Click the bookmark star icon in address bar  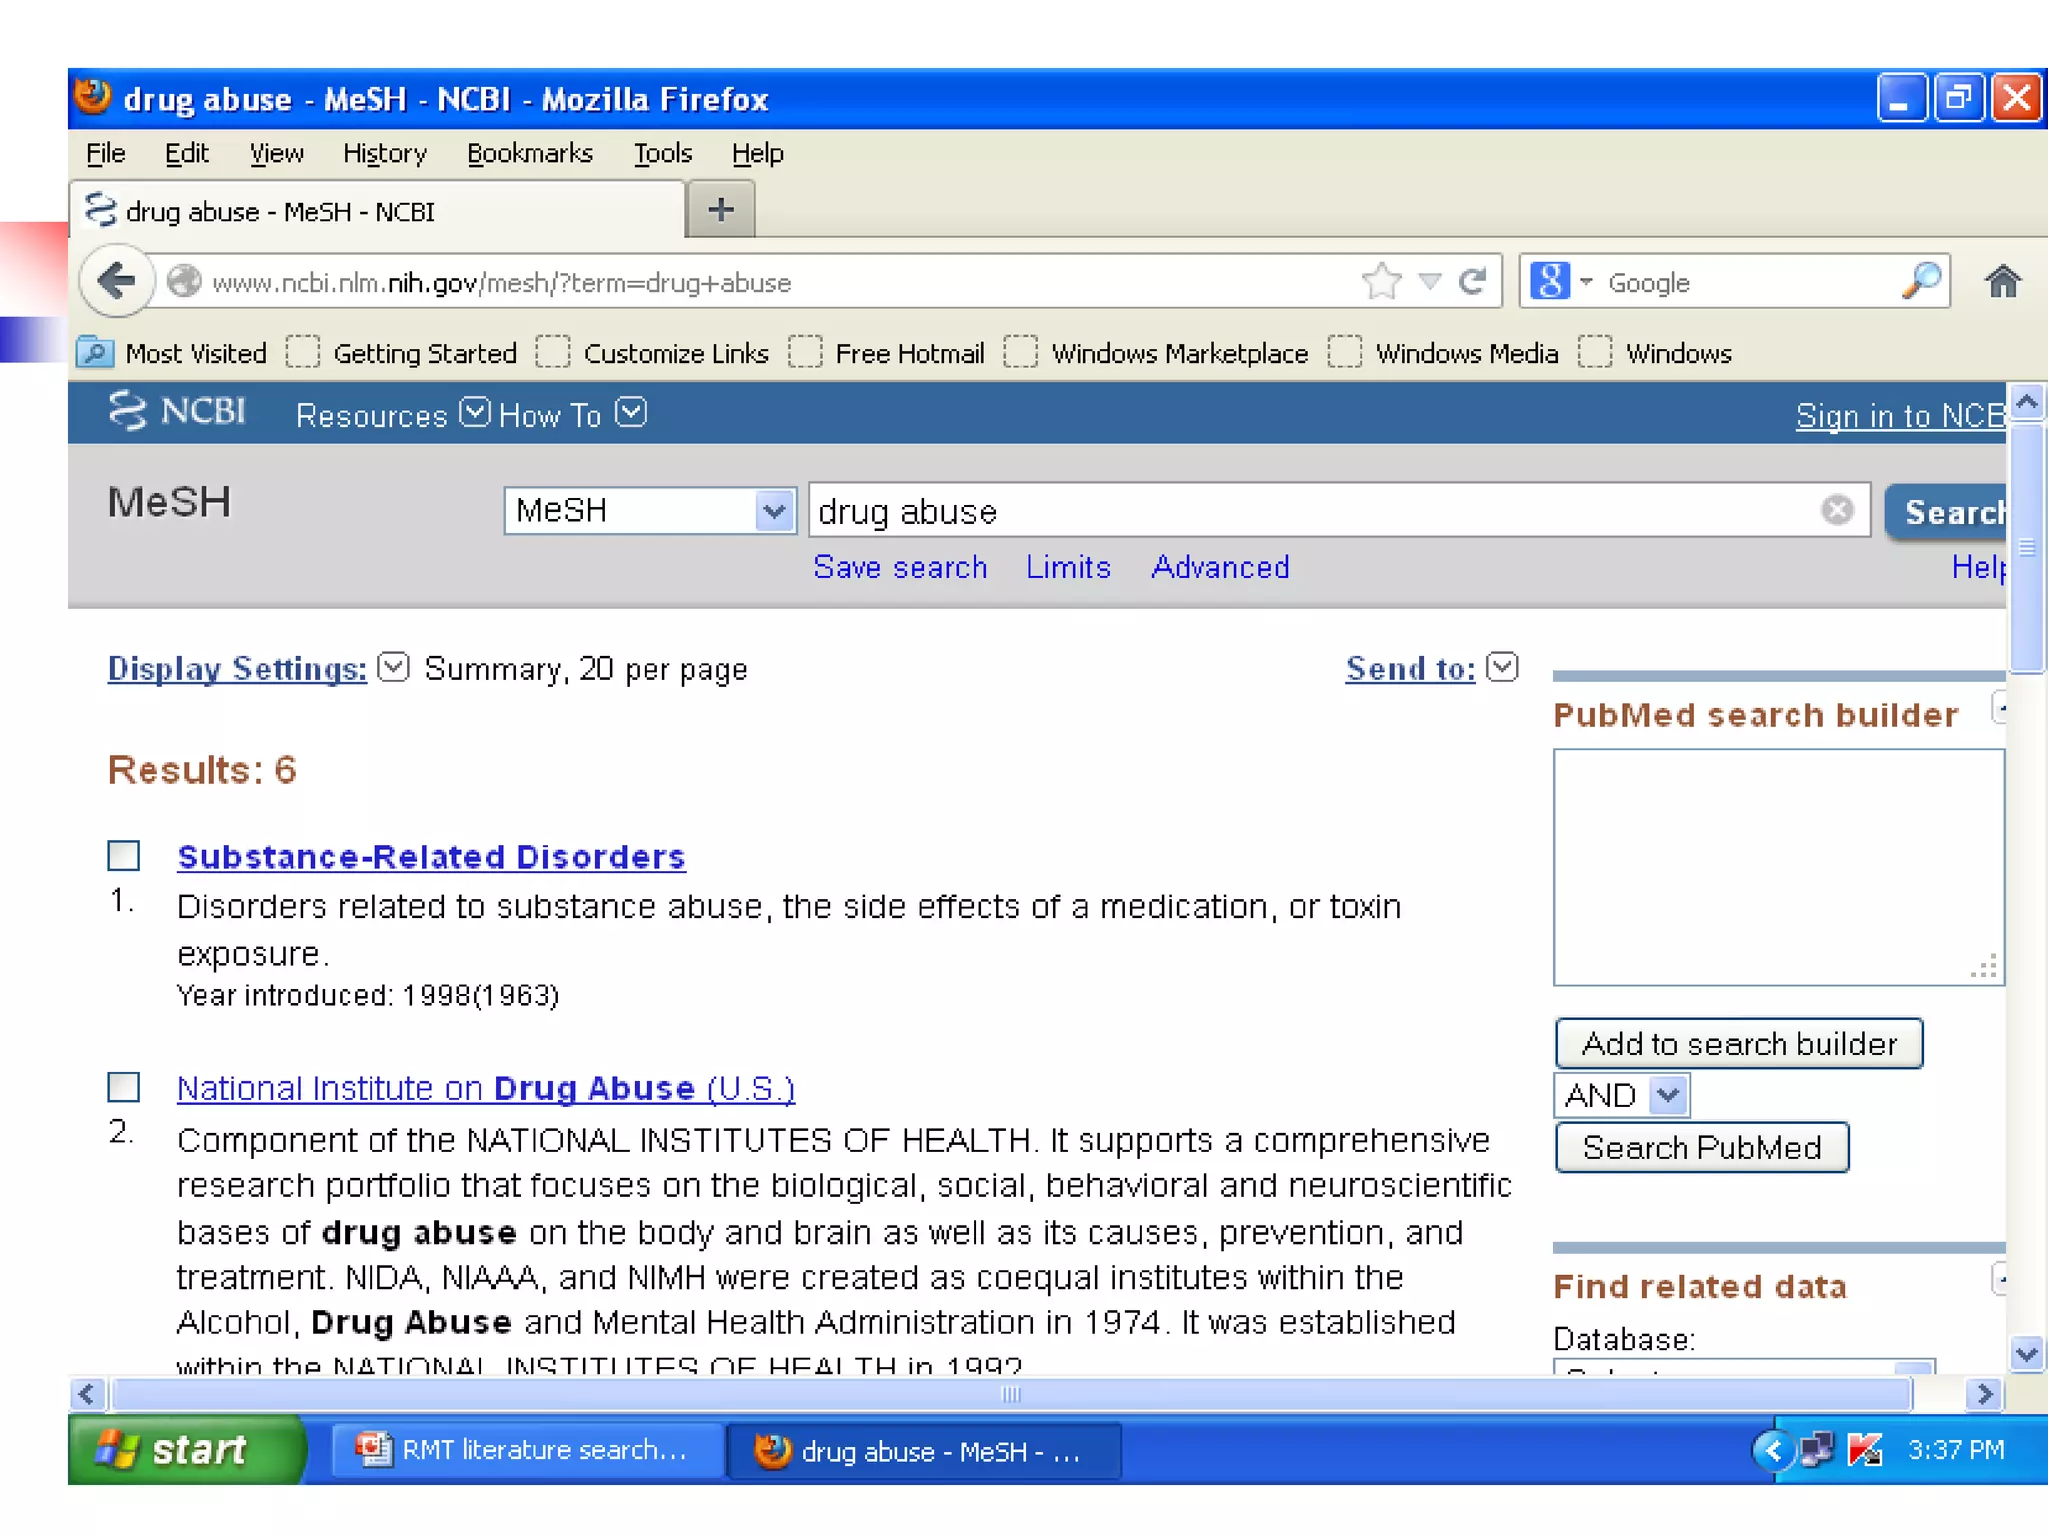(x=1382, y=282)
